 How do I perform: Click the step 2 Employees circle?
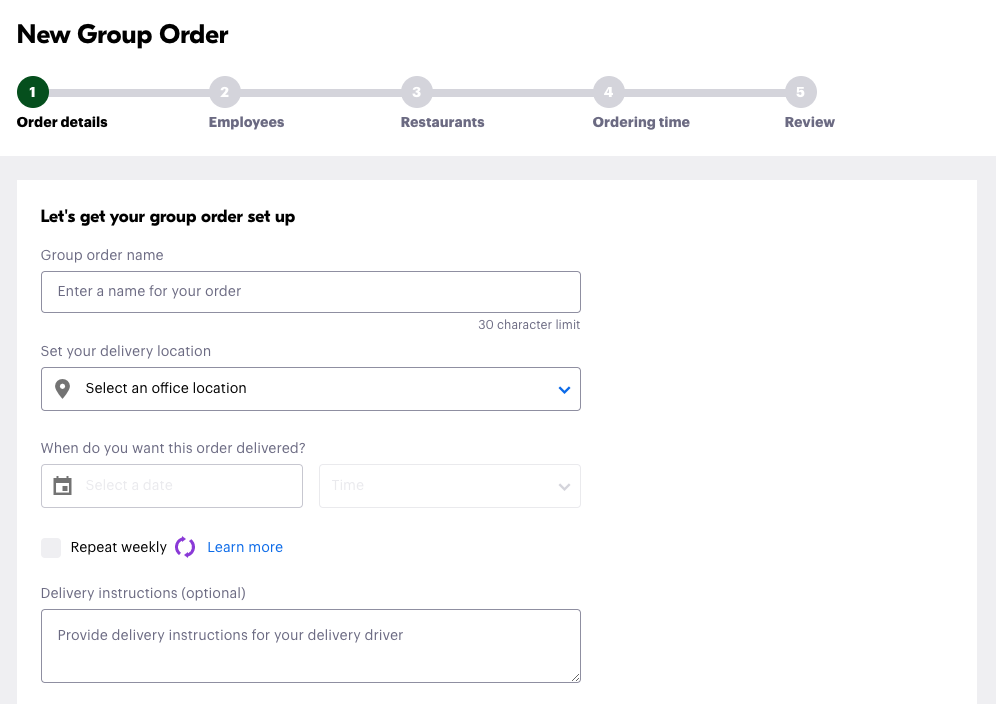tap(225, 92)
